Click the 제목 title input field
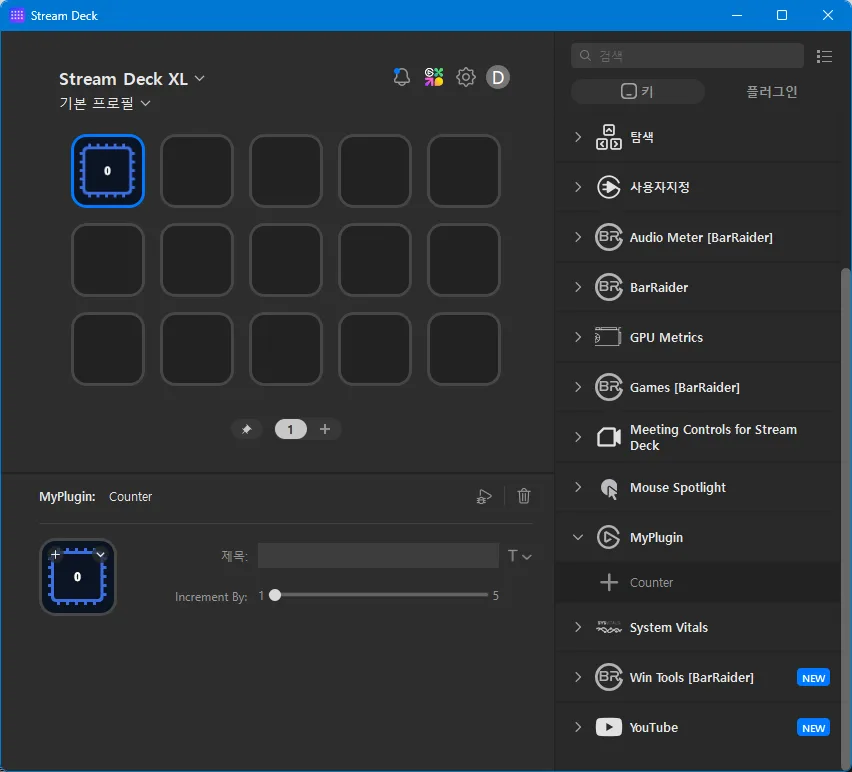 pyautogui.click(x=377, y=556)
